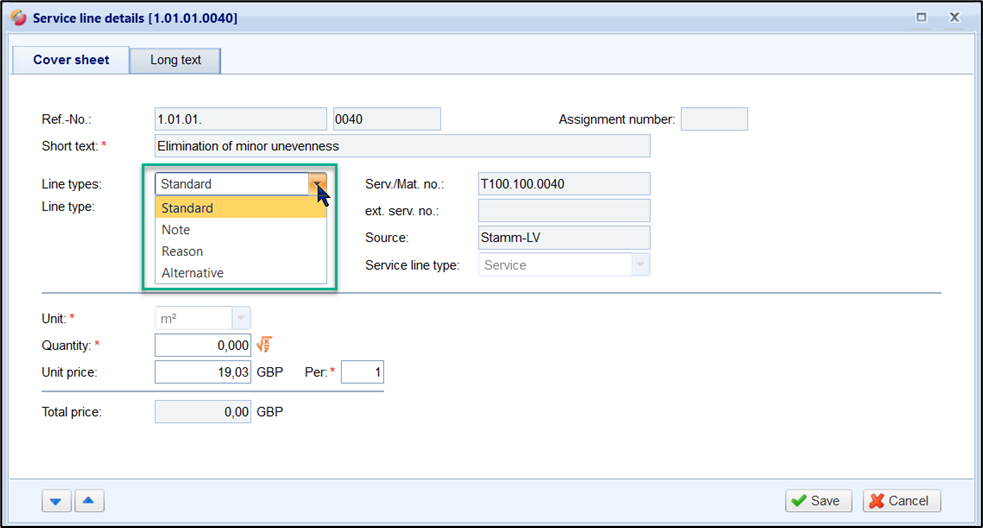Maximize the Service line details window

[x=922, y=18]
